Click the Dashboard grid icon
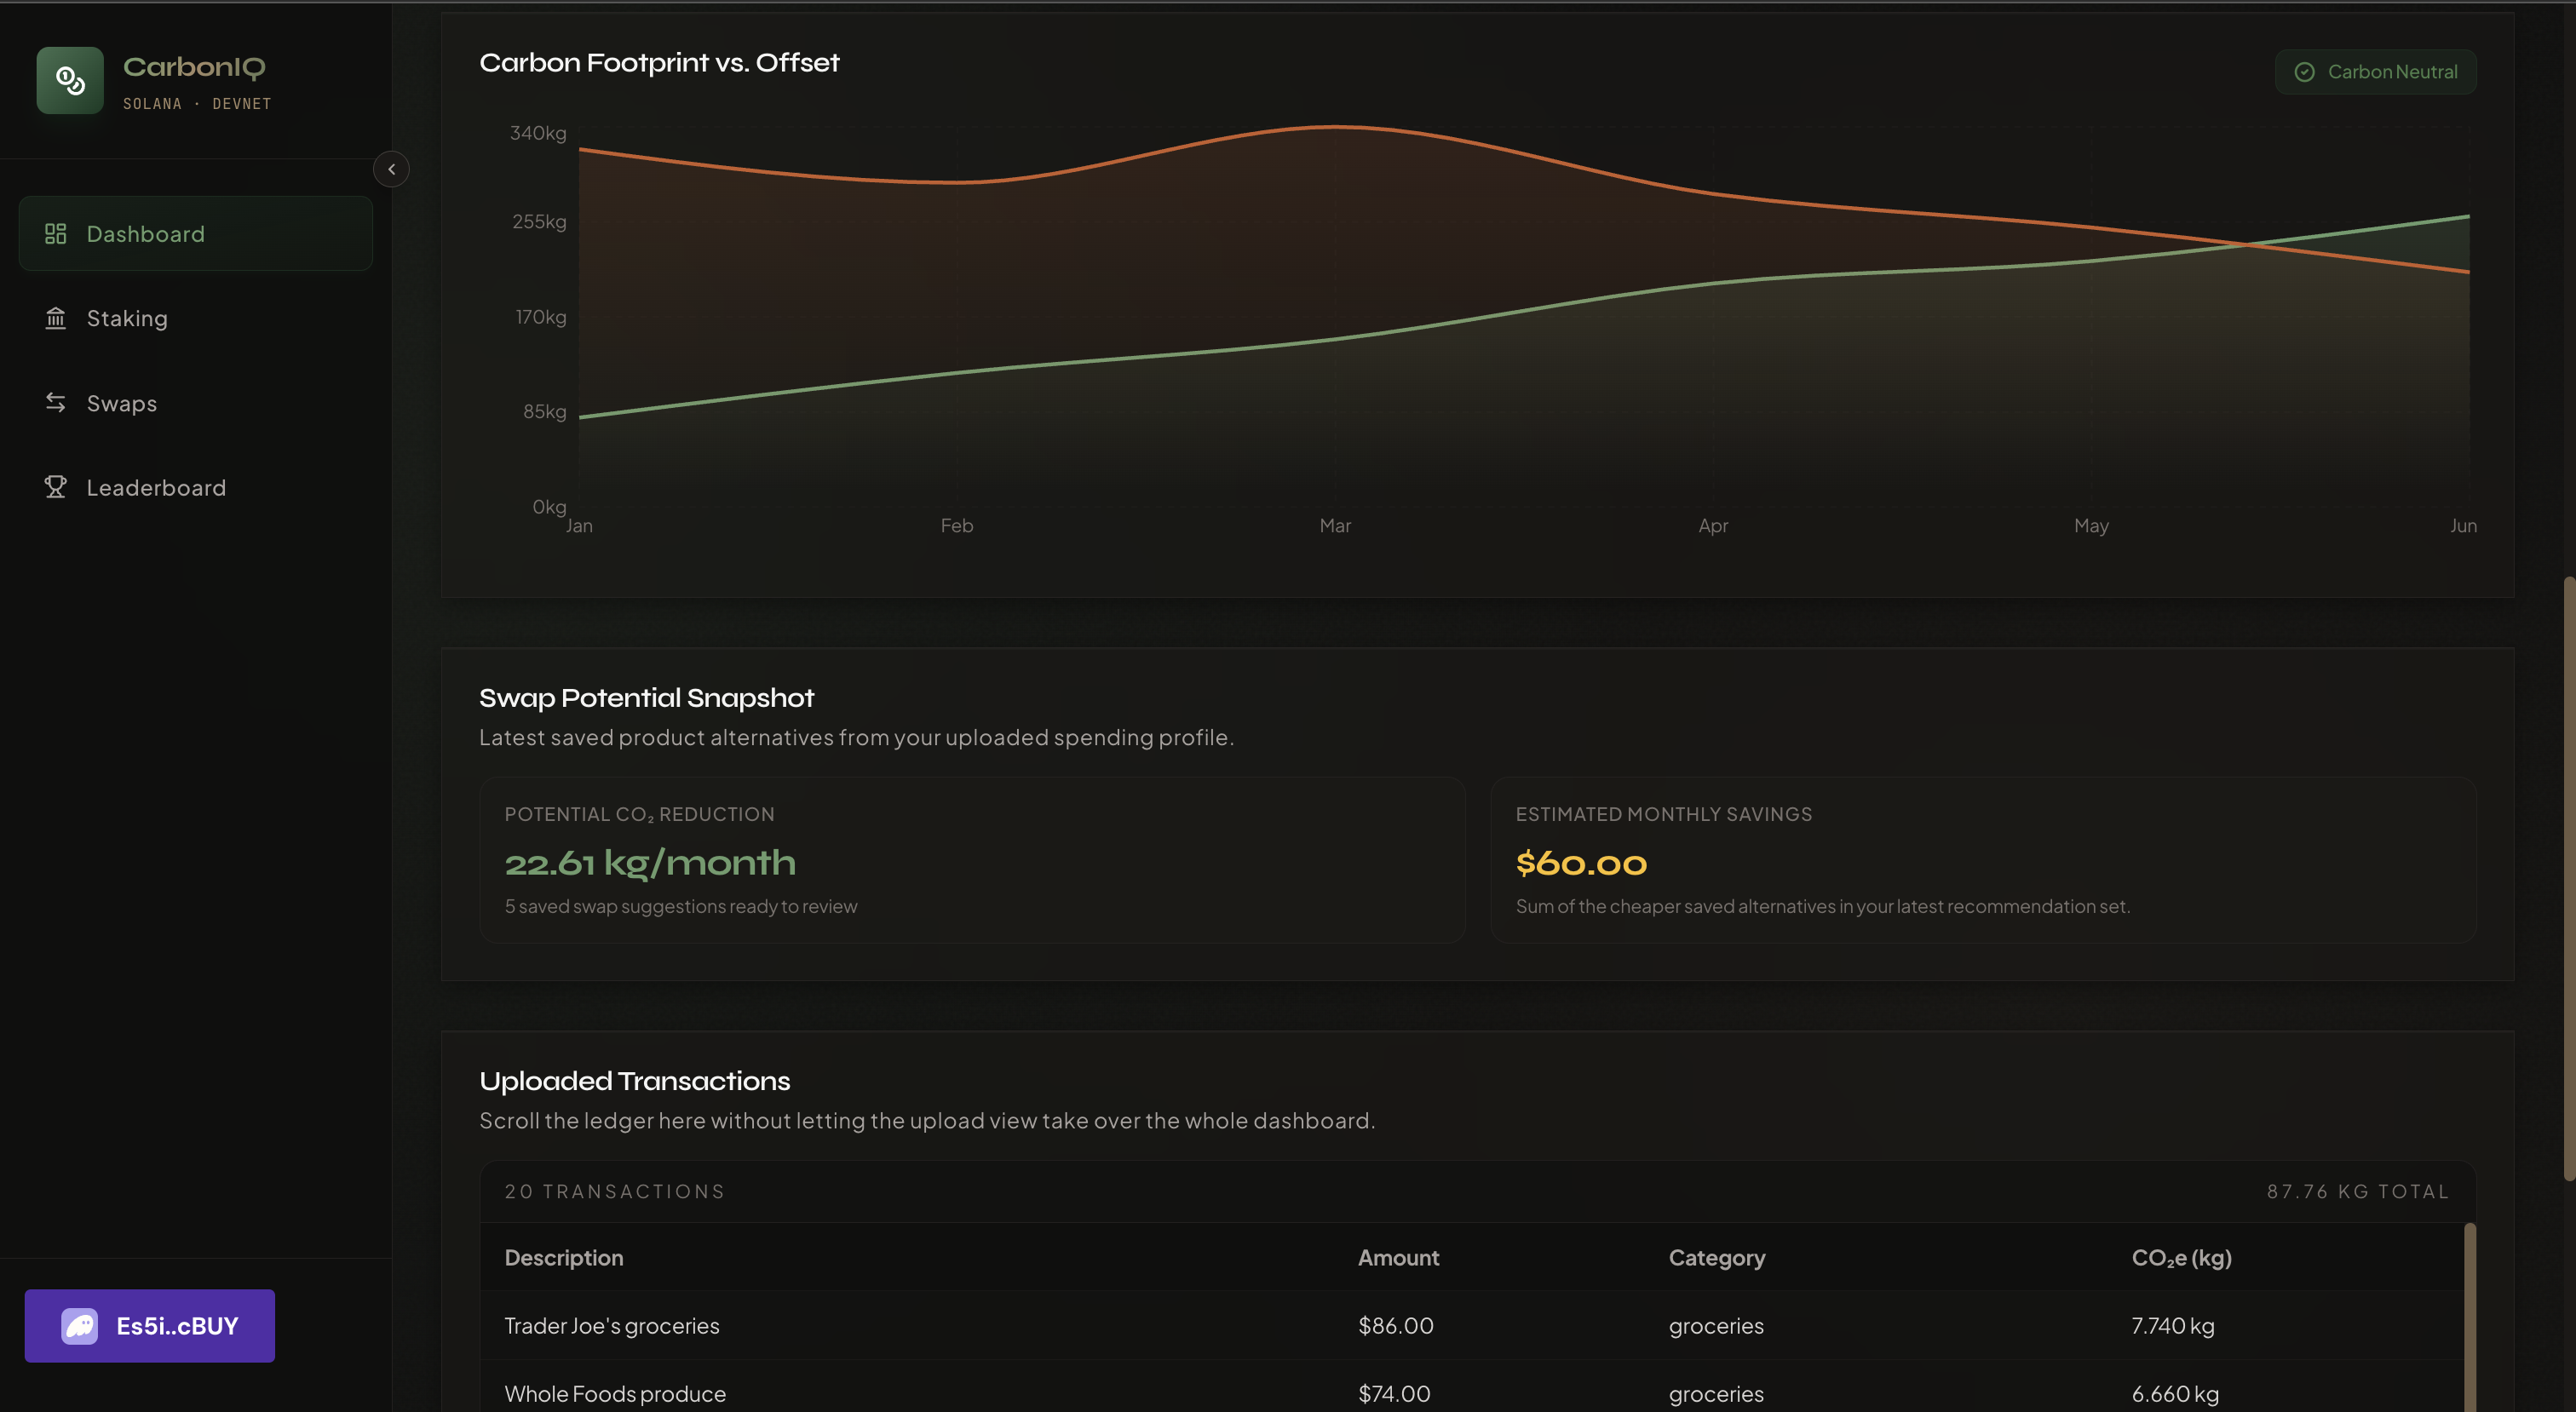The height and width of the screenshot is (1412, 2576). click(56, 233)
